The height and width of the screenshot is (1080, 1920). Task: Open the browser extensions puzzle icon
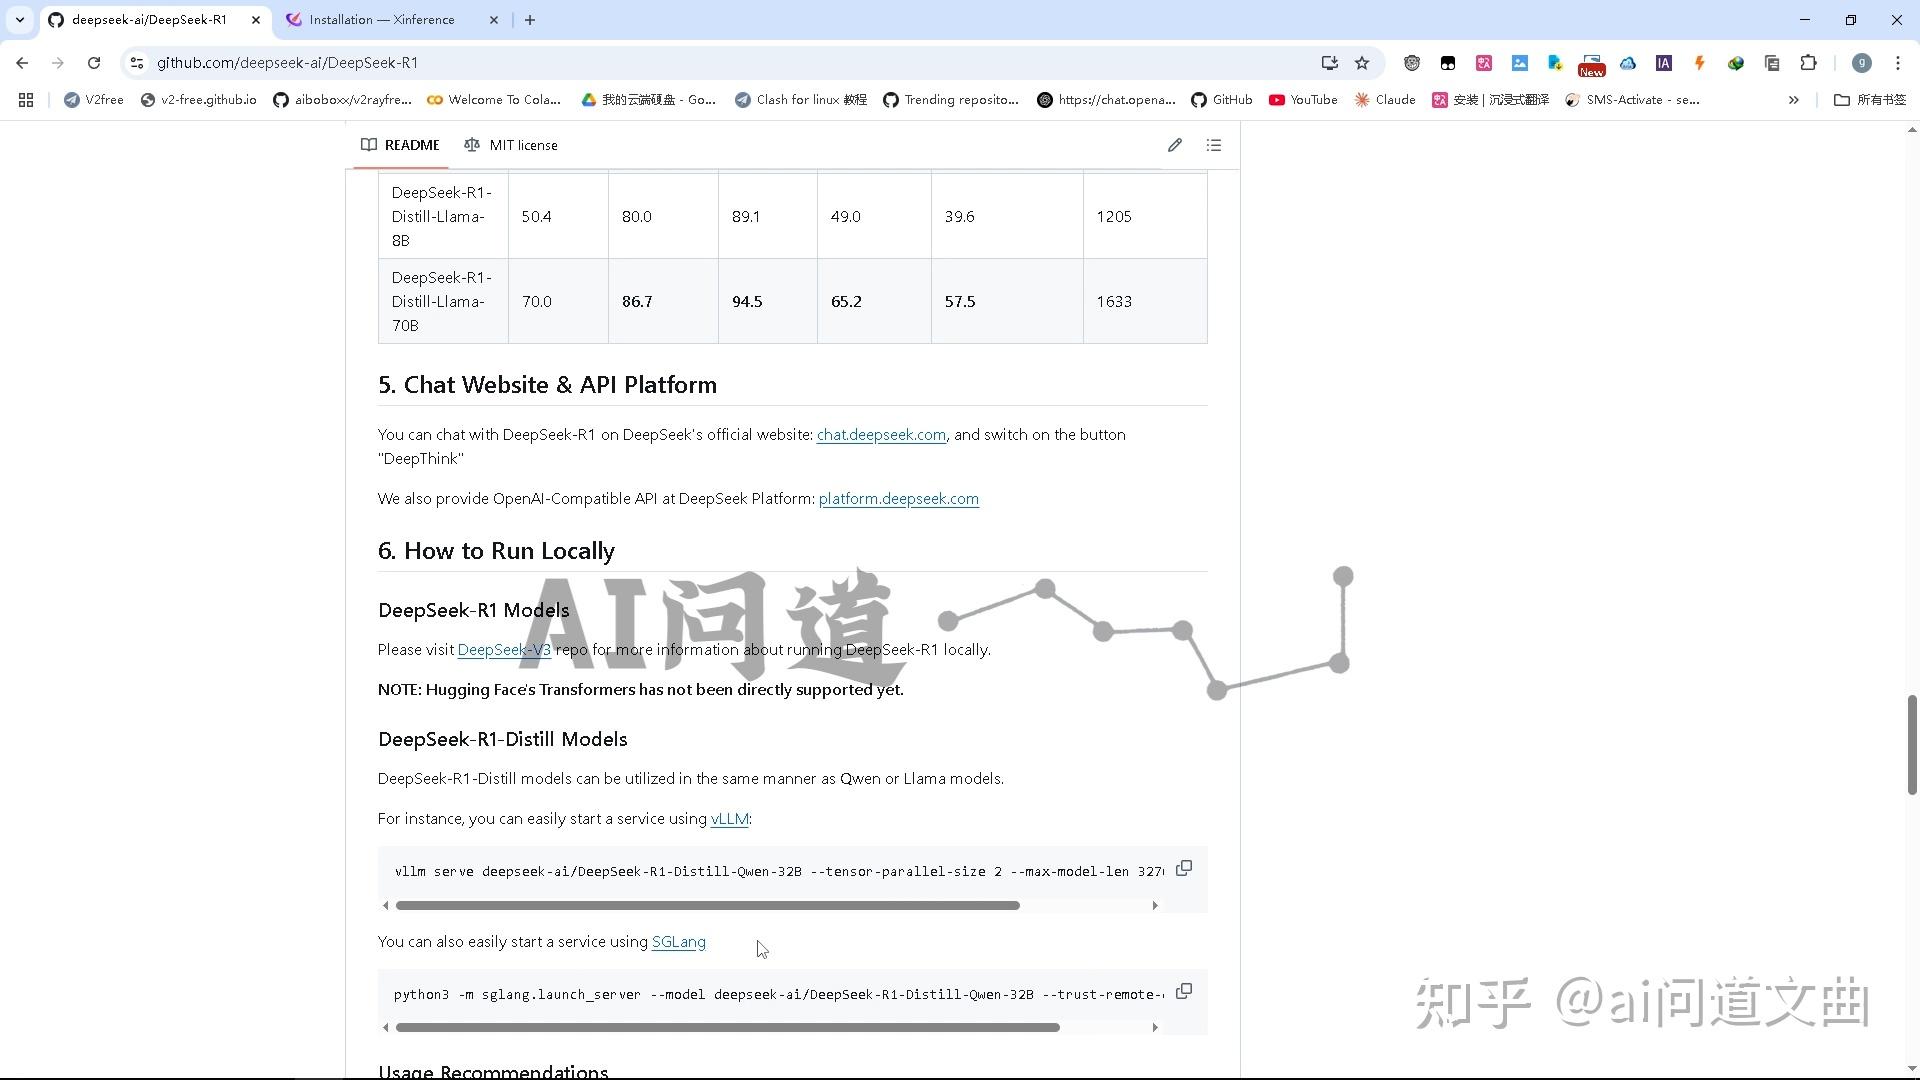[x=1807, y=63]
